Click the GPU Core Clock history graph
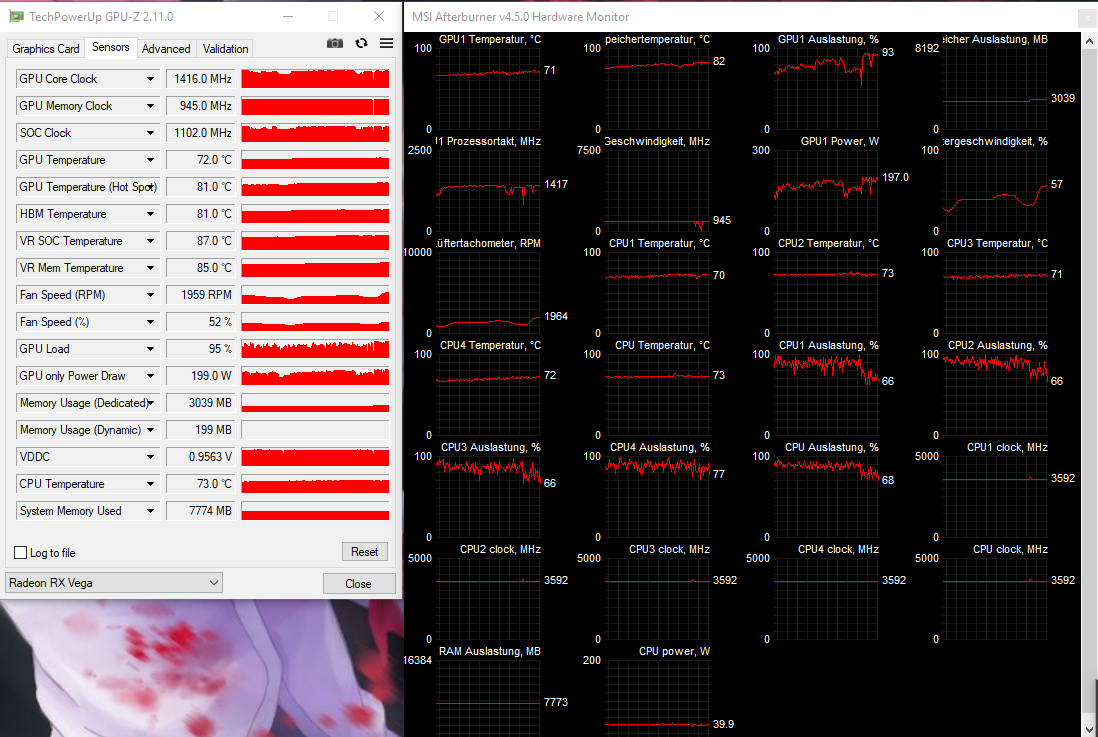 point(315,79)
